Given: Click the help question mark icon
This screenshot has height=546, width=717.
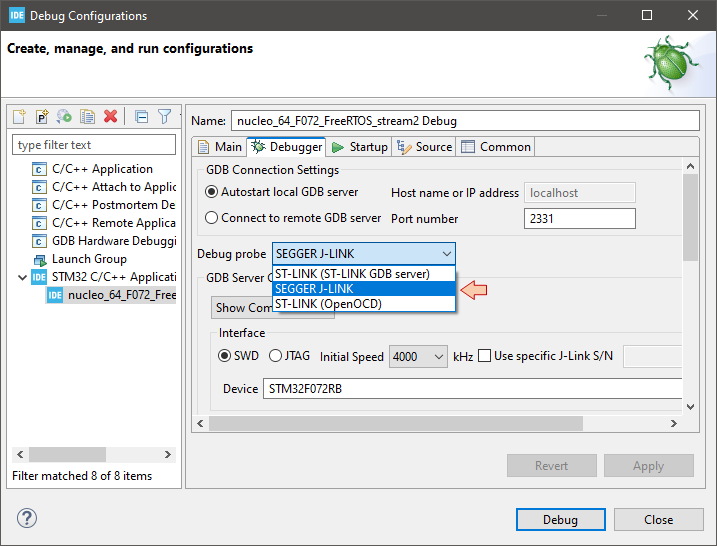Looking at the screenshot, I should pos(27,518).
